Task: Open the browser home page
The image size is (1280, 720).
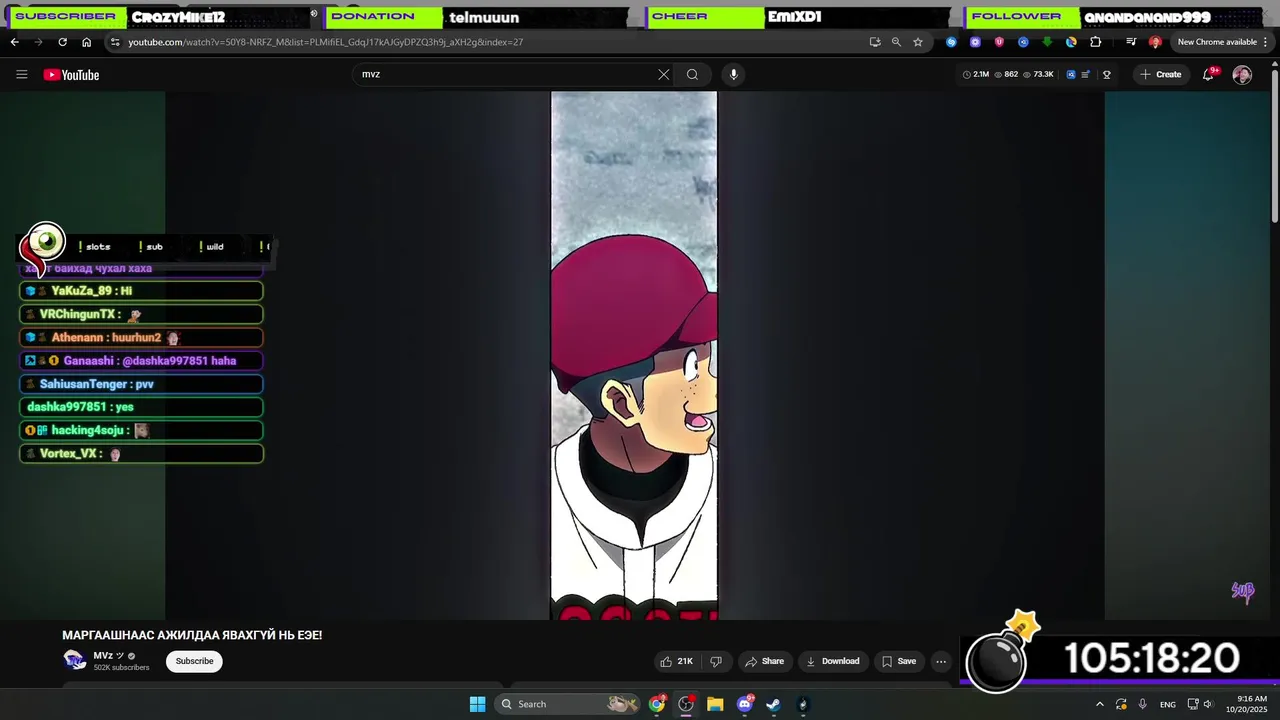Action: tap(86, 42)
